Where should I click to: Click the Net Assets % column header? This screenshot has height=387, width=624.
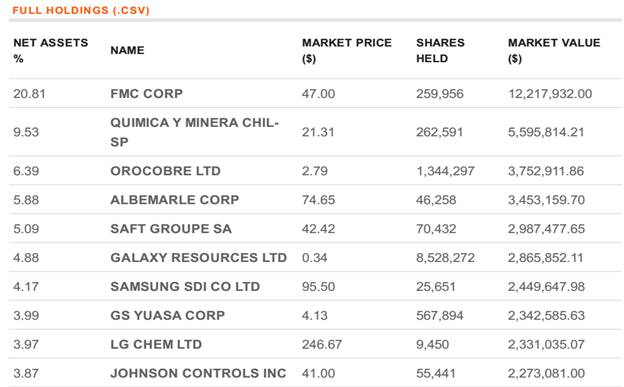tap(51, 50)
